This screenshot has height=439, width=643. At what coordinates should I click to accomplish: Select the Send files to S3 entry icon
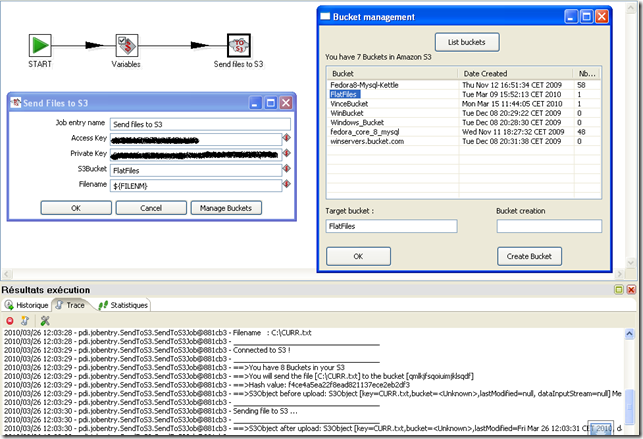[x=240, y=45]
